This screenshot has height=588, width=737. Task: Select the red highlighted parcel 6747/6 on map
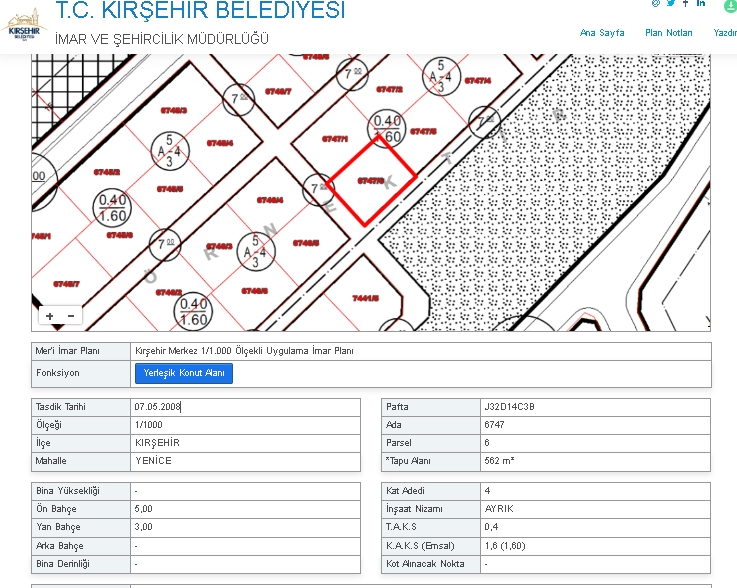[373, 181]
